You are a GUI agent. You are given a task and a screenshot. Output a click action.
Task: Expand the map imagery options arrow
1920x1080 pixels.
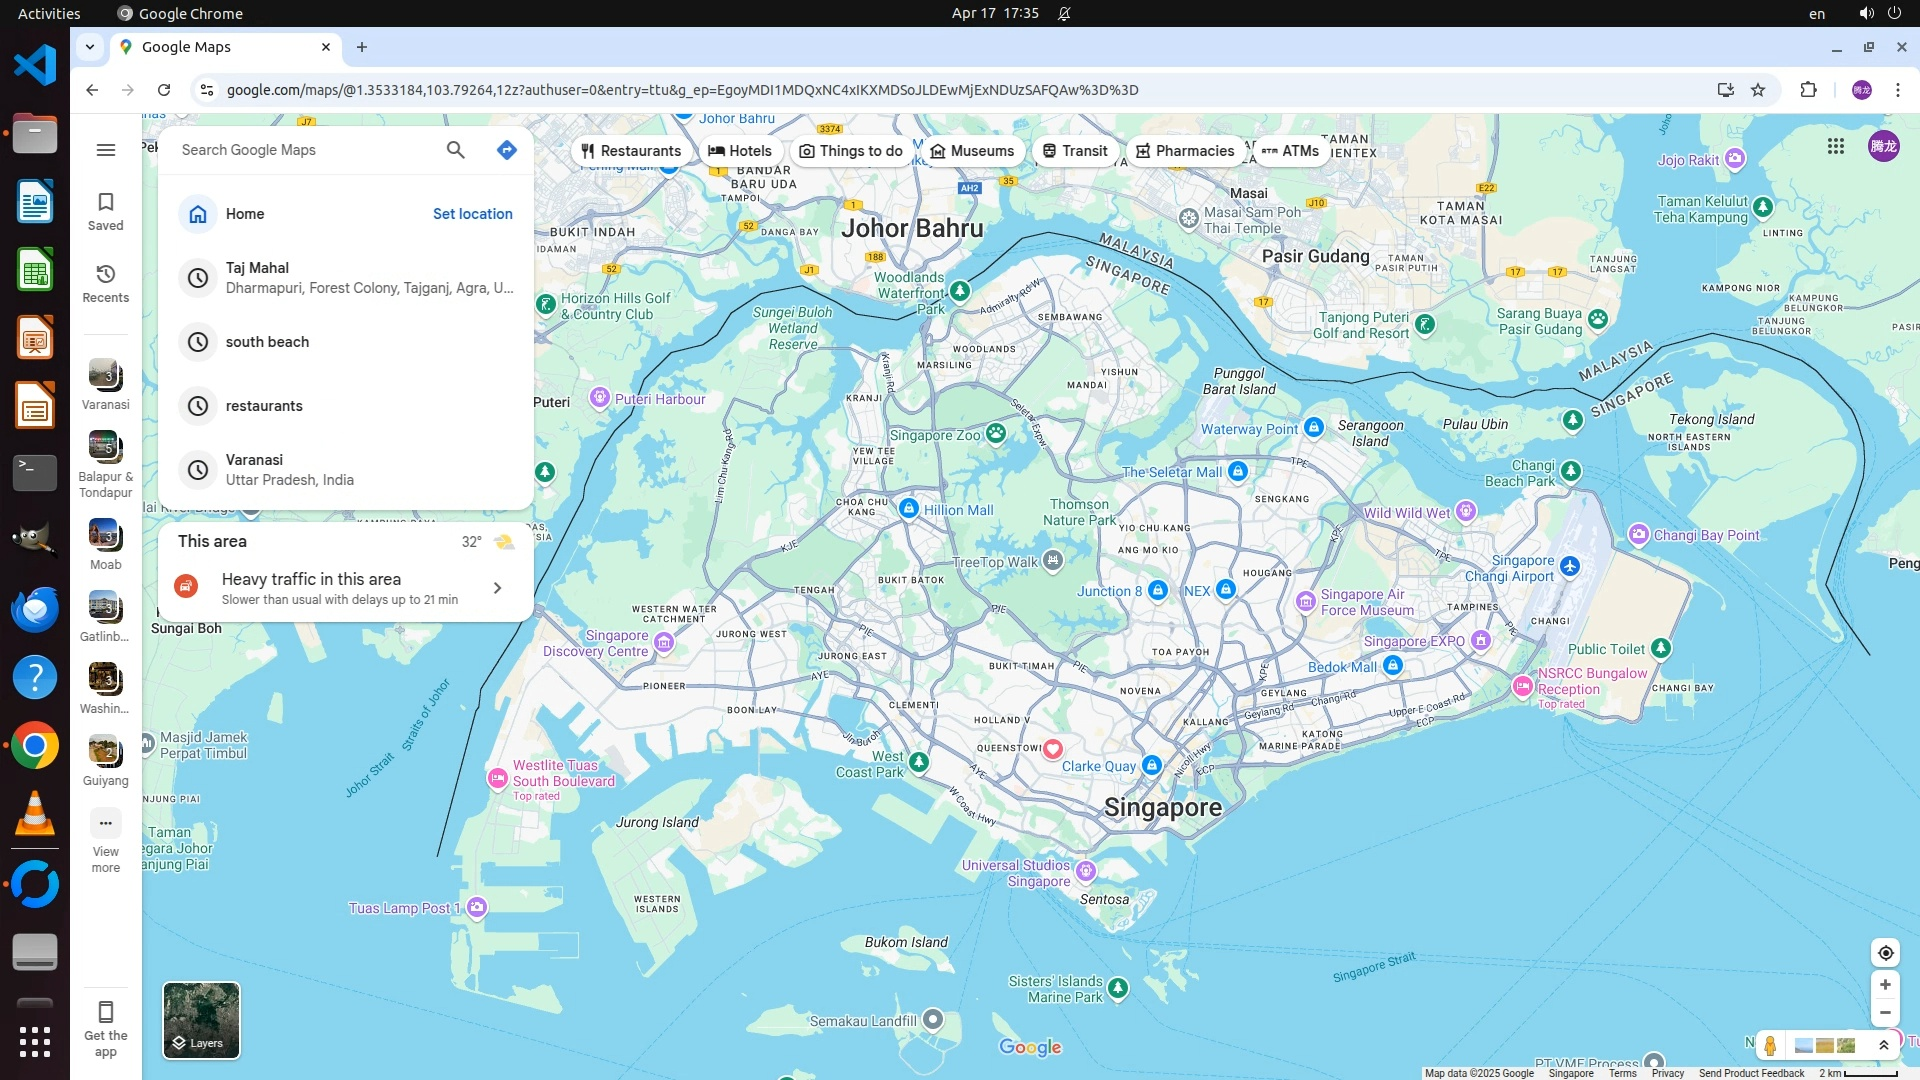[1884, 1046]
